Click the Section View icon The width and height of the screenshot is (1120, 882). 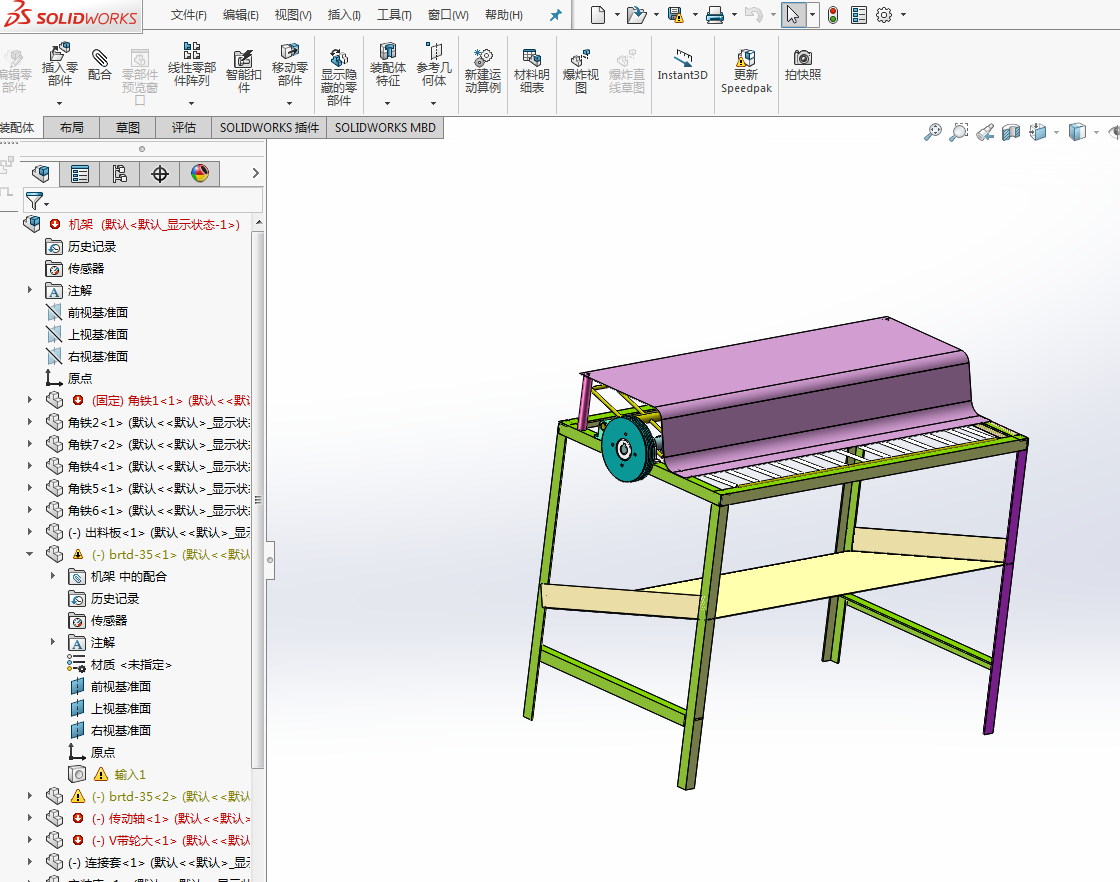point(1011,132)
